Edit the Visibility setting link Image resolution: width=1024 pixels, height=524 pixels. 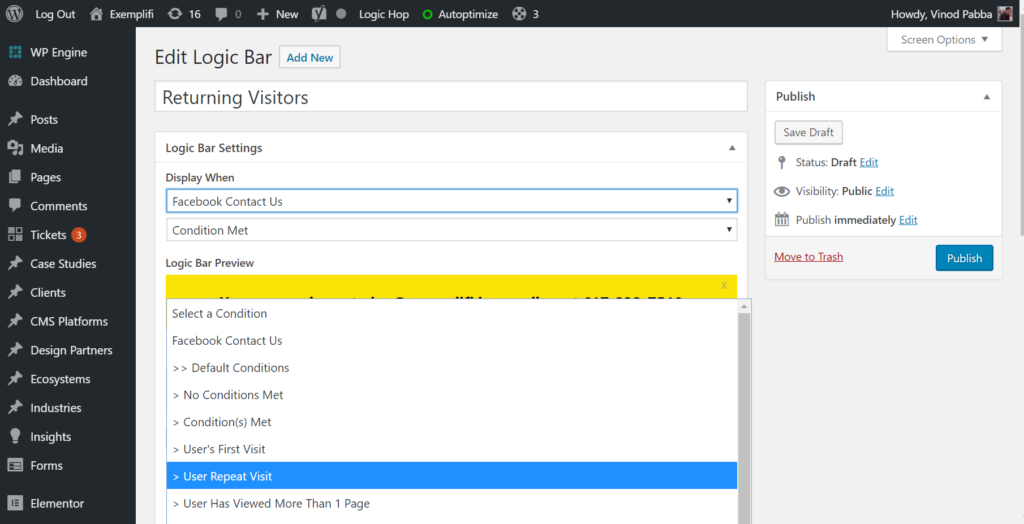click(x=884, y=191)
